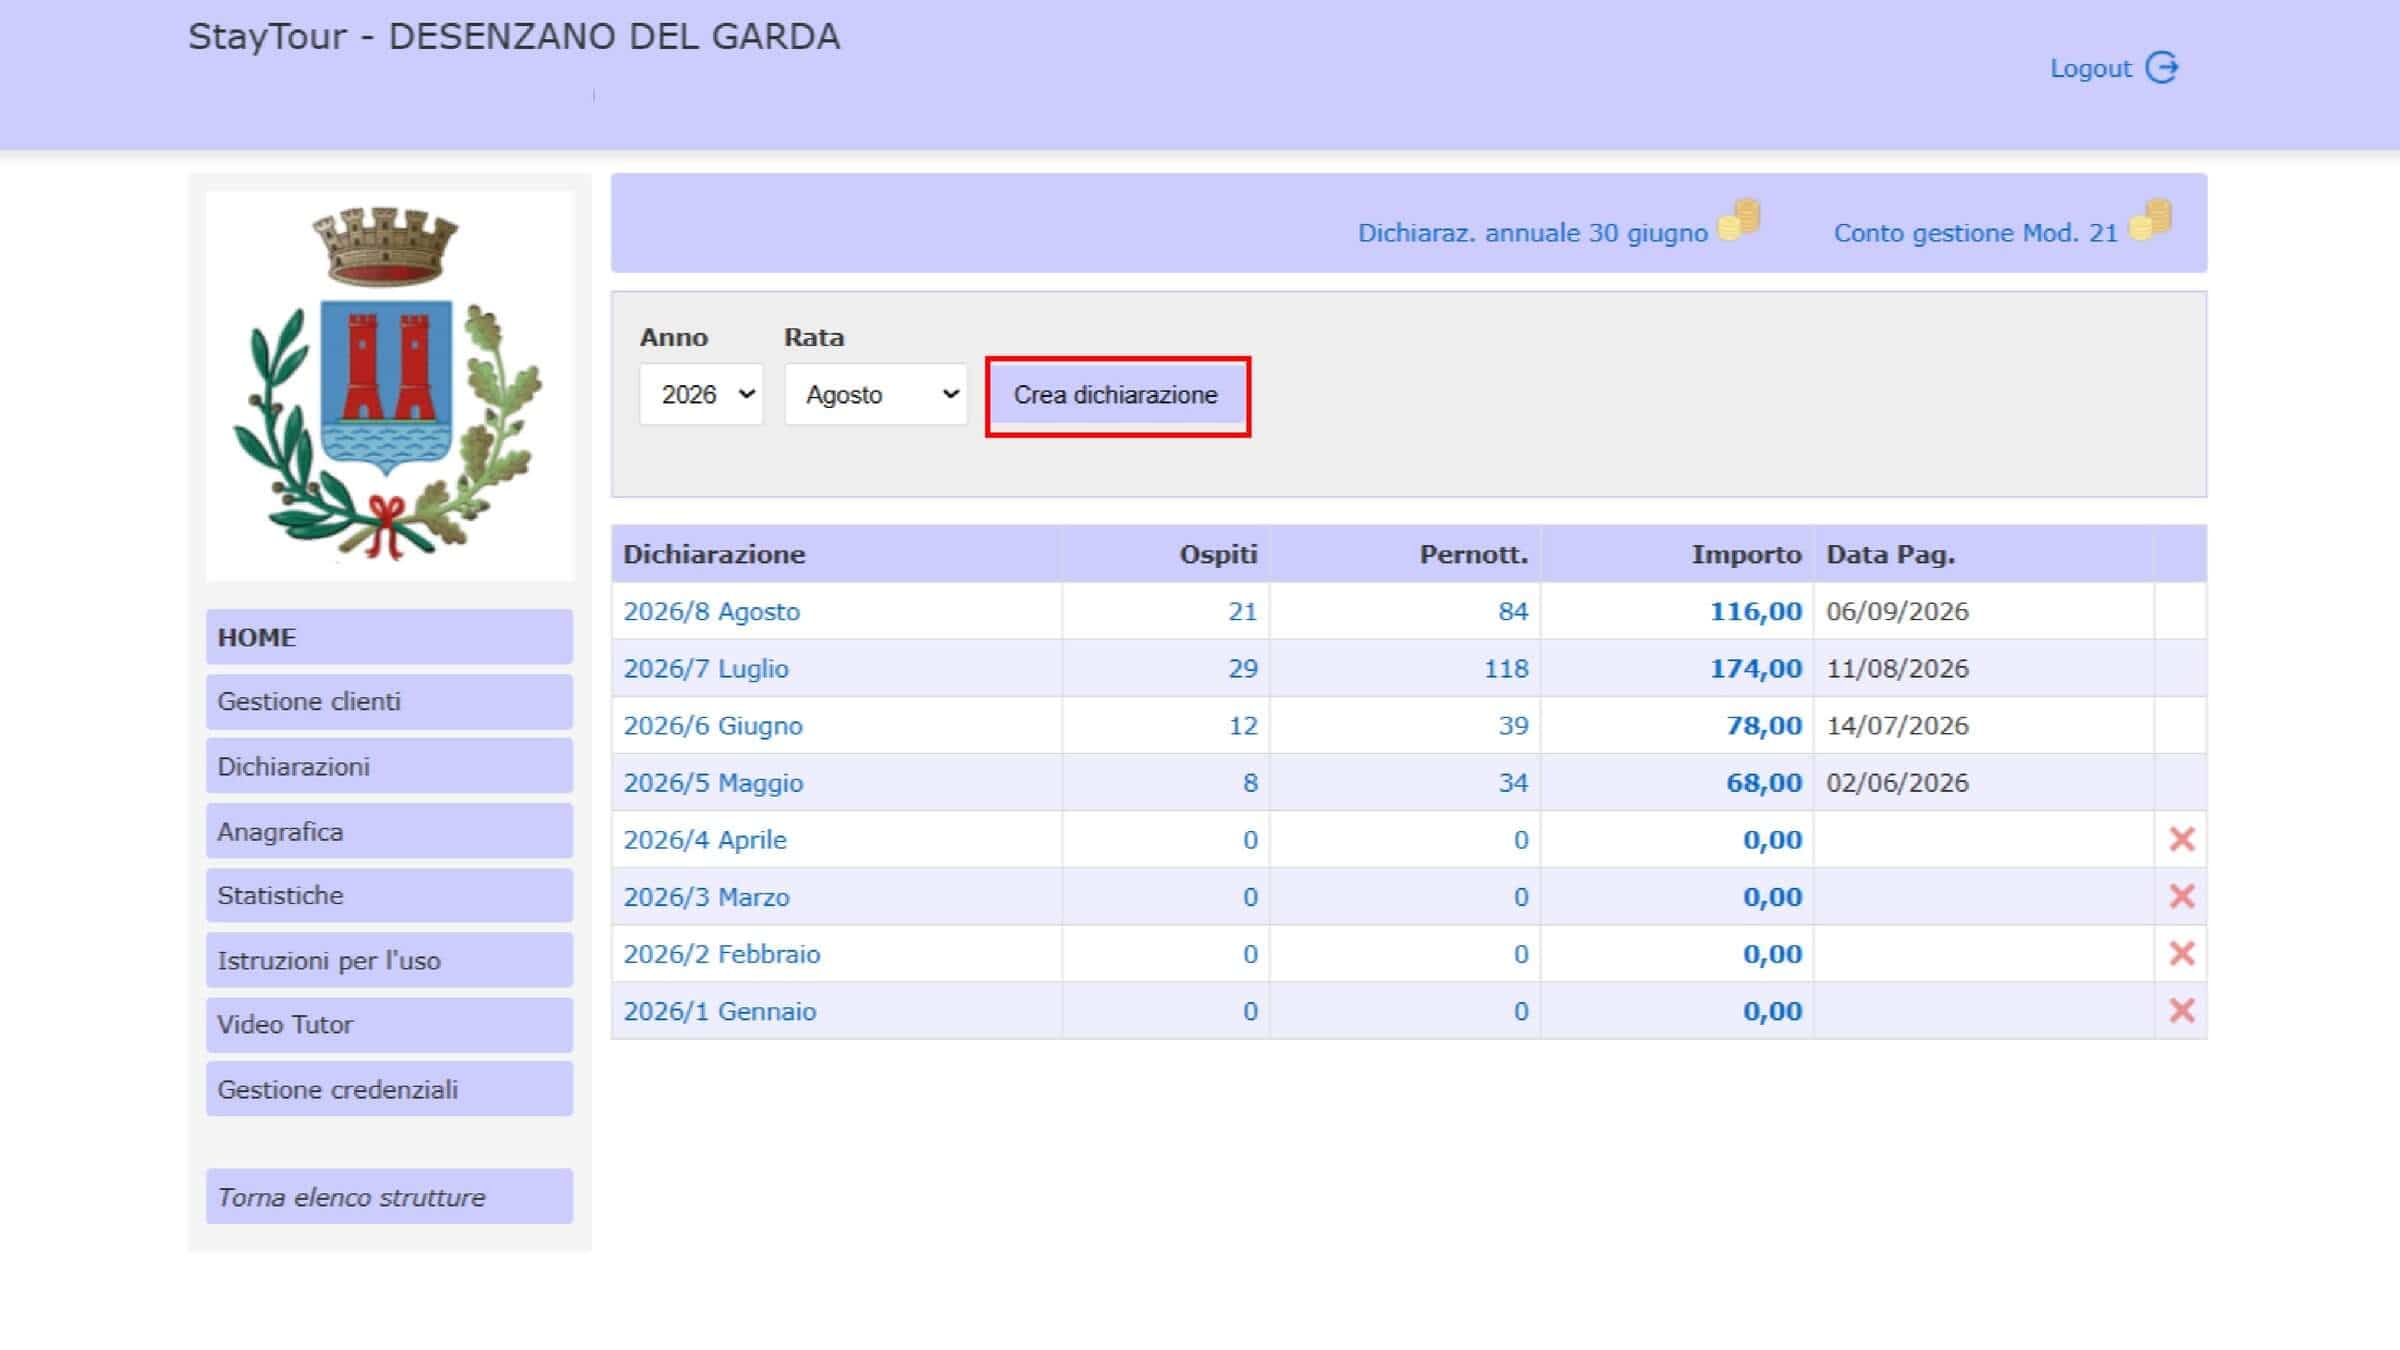The height and width of the screenshot is (1350, 2400).
Task: Open the 2026/7 Luglio declaration
Action: (706, 668)
